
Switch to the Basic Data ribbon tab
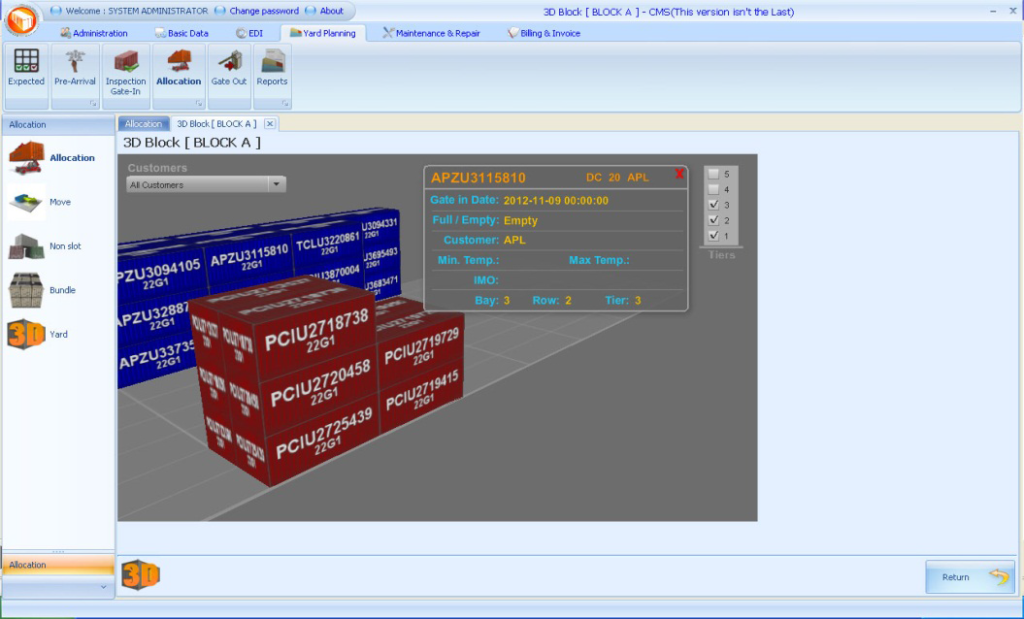(182, 33)
